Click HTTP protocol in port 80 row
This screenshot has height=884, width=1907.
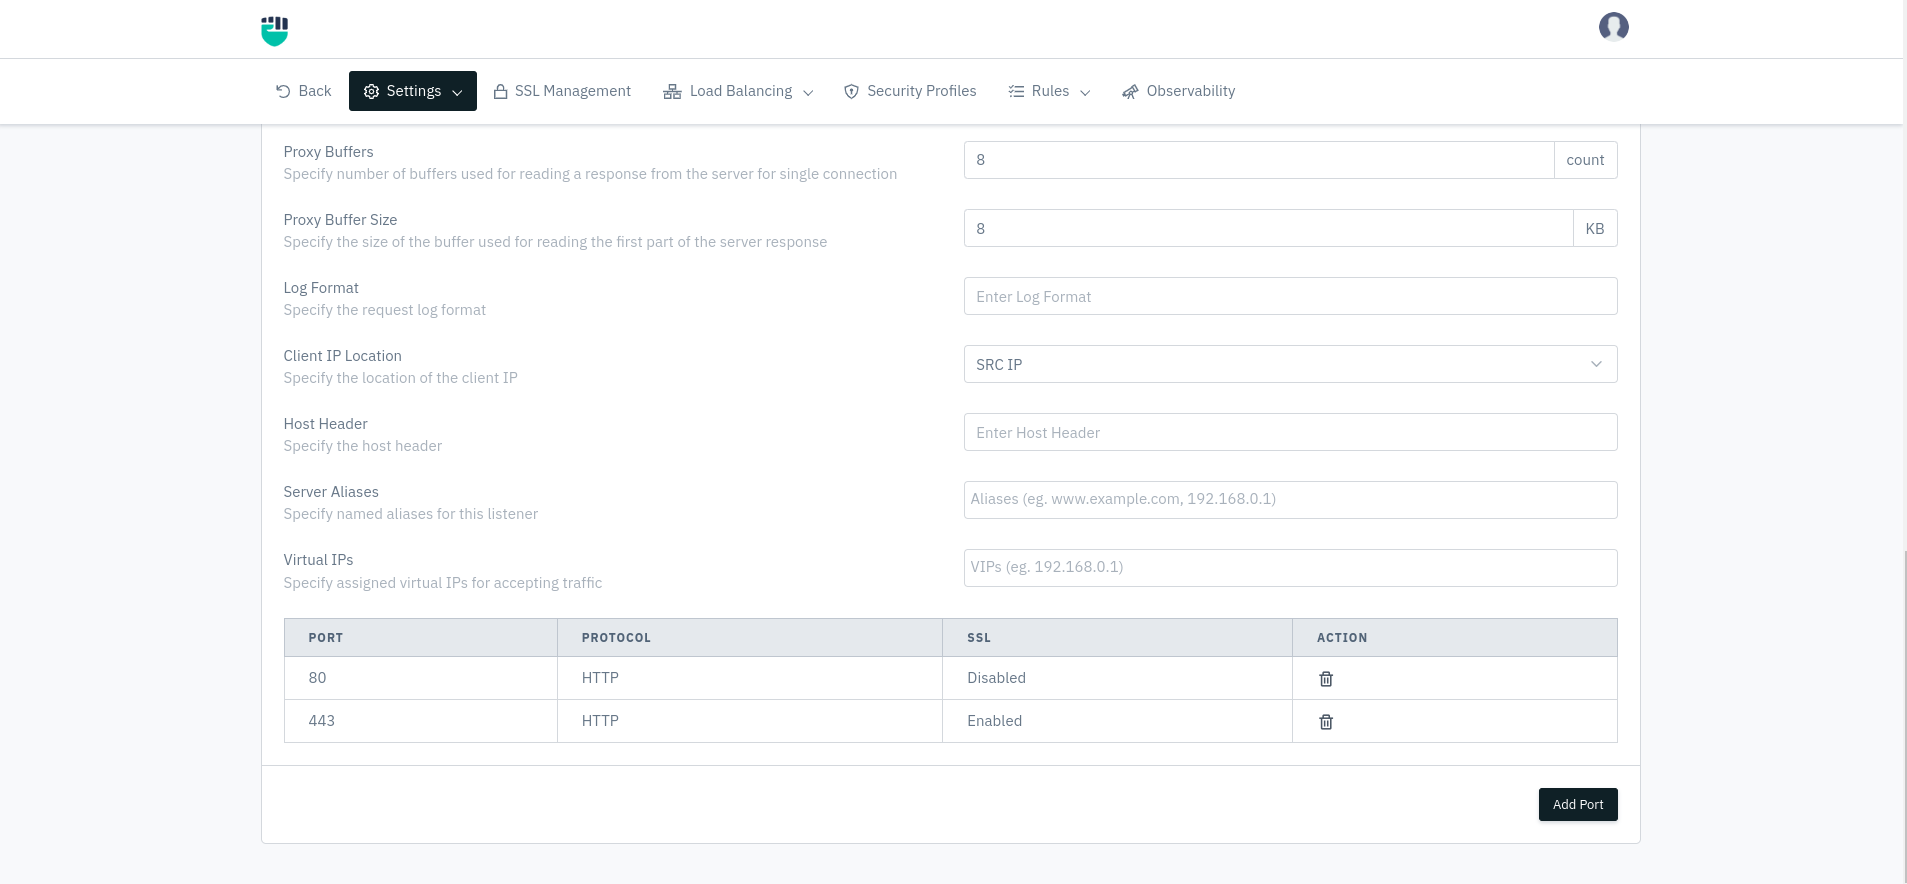(x=750, y=678)
